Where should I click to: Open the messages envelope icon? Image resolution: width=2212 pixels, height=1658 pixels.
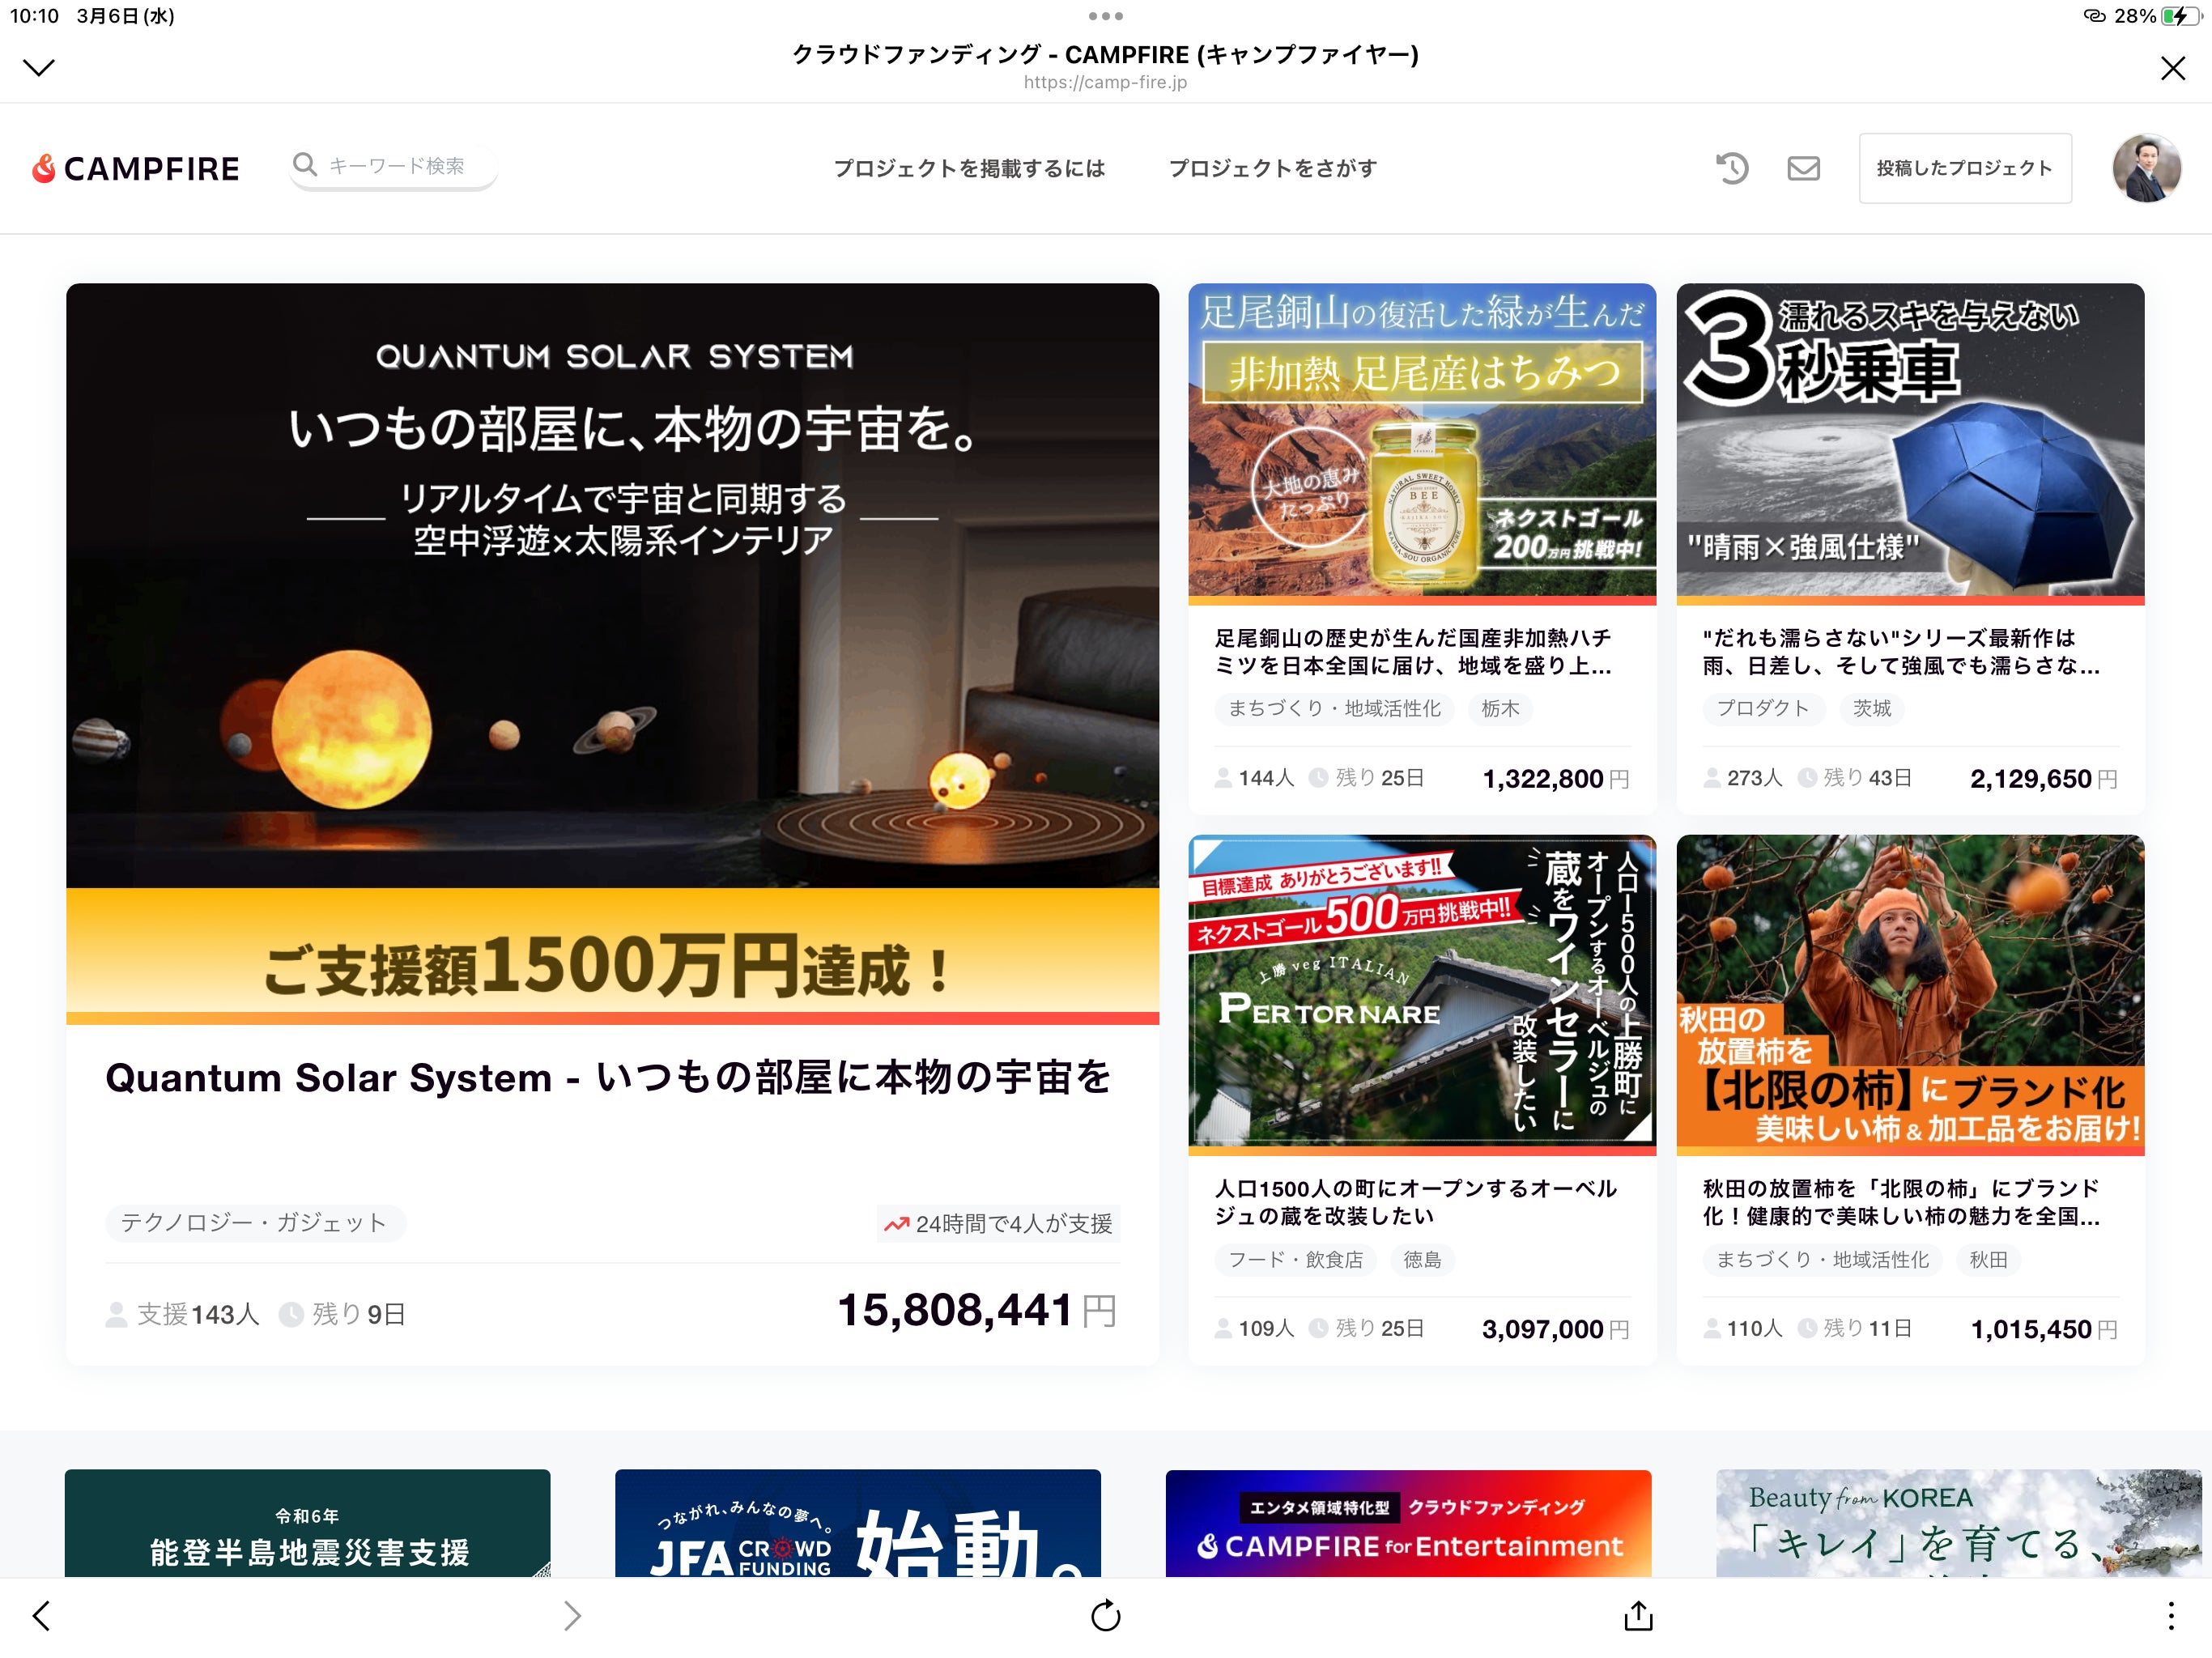[1803, 168]
